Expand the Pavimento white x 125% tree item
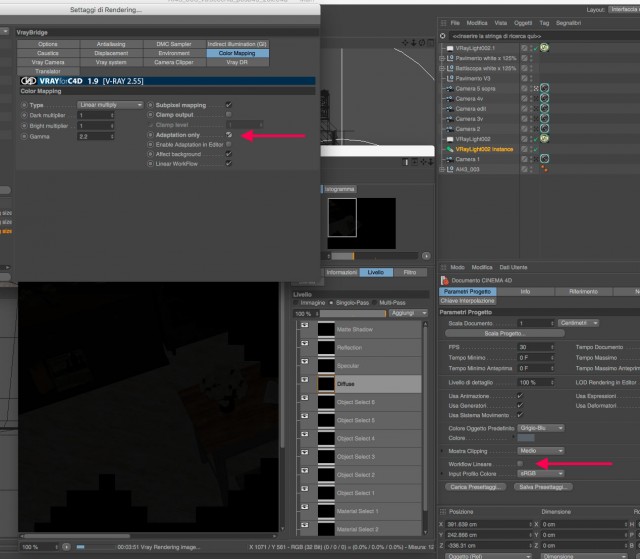This screenshot has height=559, width=640. click(x=442, y=58)
